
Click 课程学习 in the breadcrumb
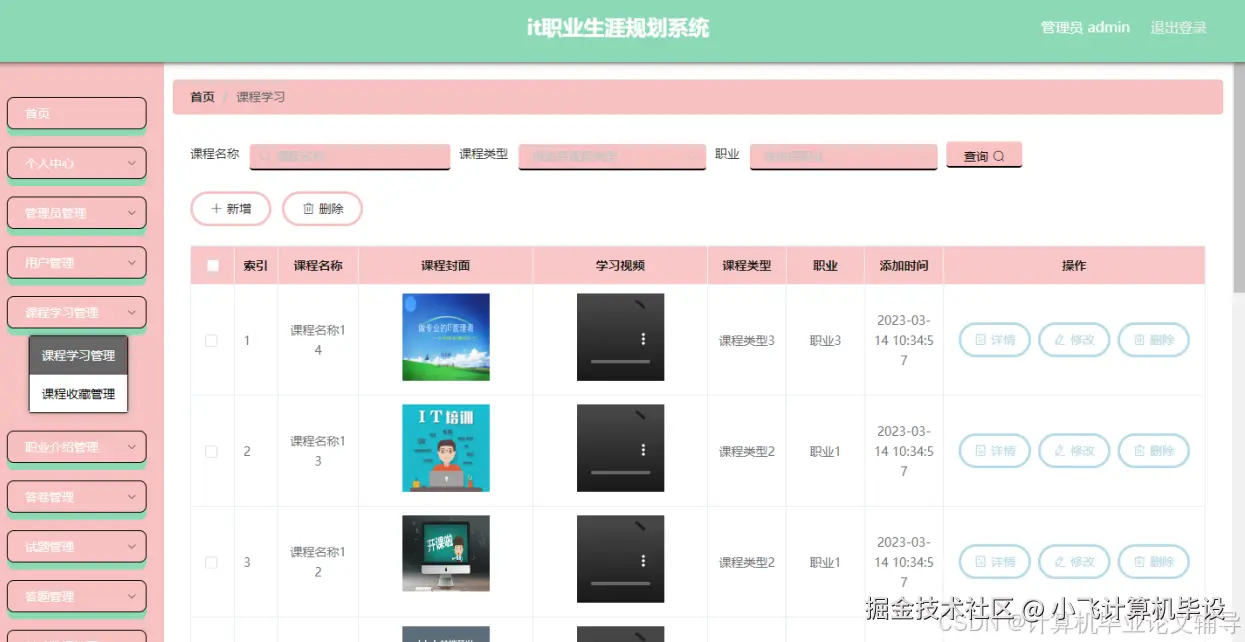(x=261, y=97)
